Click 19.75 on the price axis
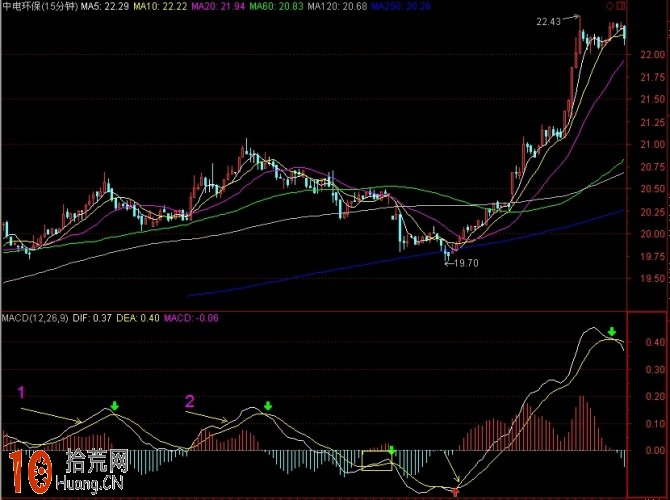The height and width of the screenshot is (500, 670). (652, 256)
